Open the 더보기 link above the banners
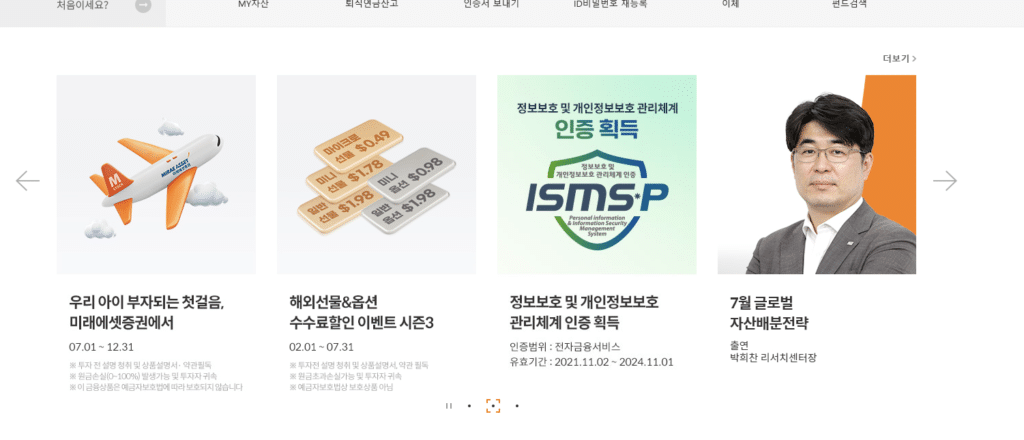 point(899,58)
